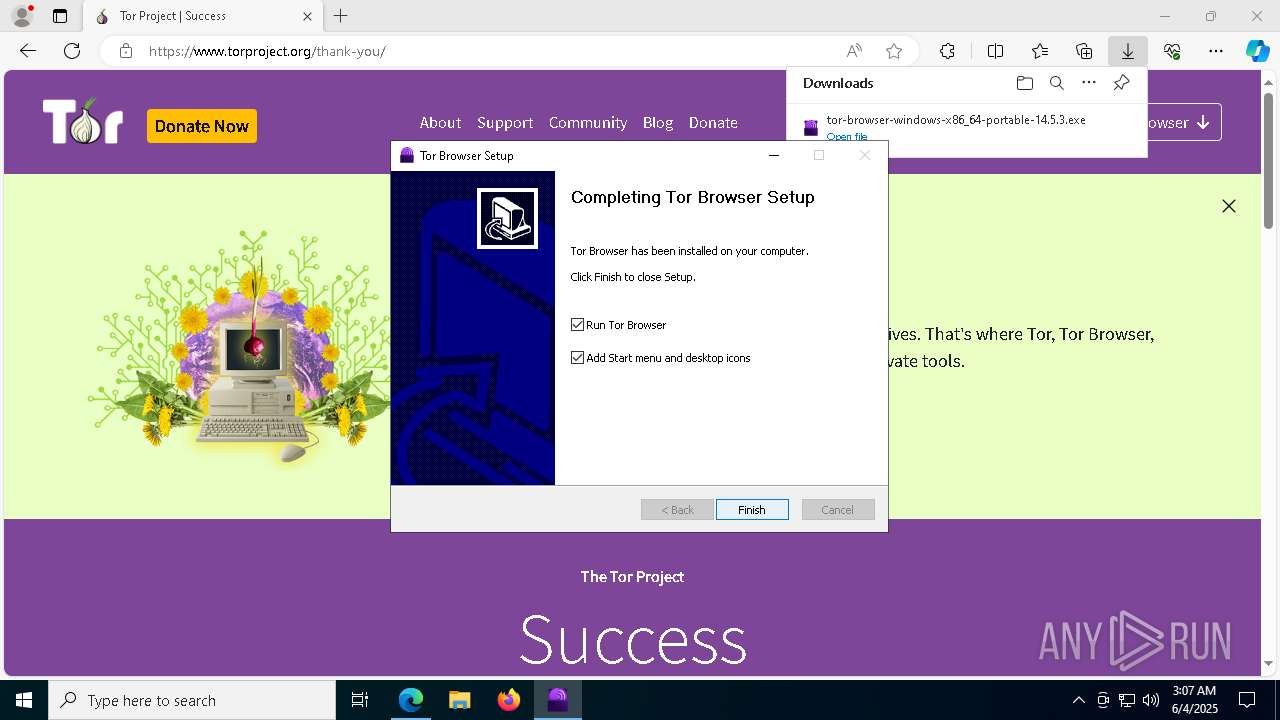Open Donate in Tor site navigation
Image resolution: width=1280 pixels, height=720 pixels.
[x=713, y=122]
